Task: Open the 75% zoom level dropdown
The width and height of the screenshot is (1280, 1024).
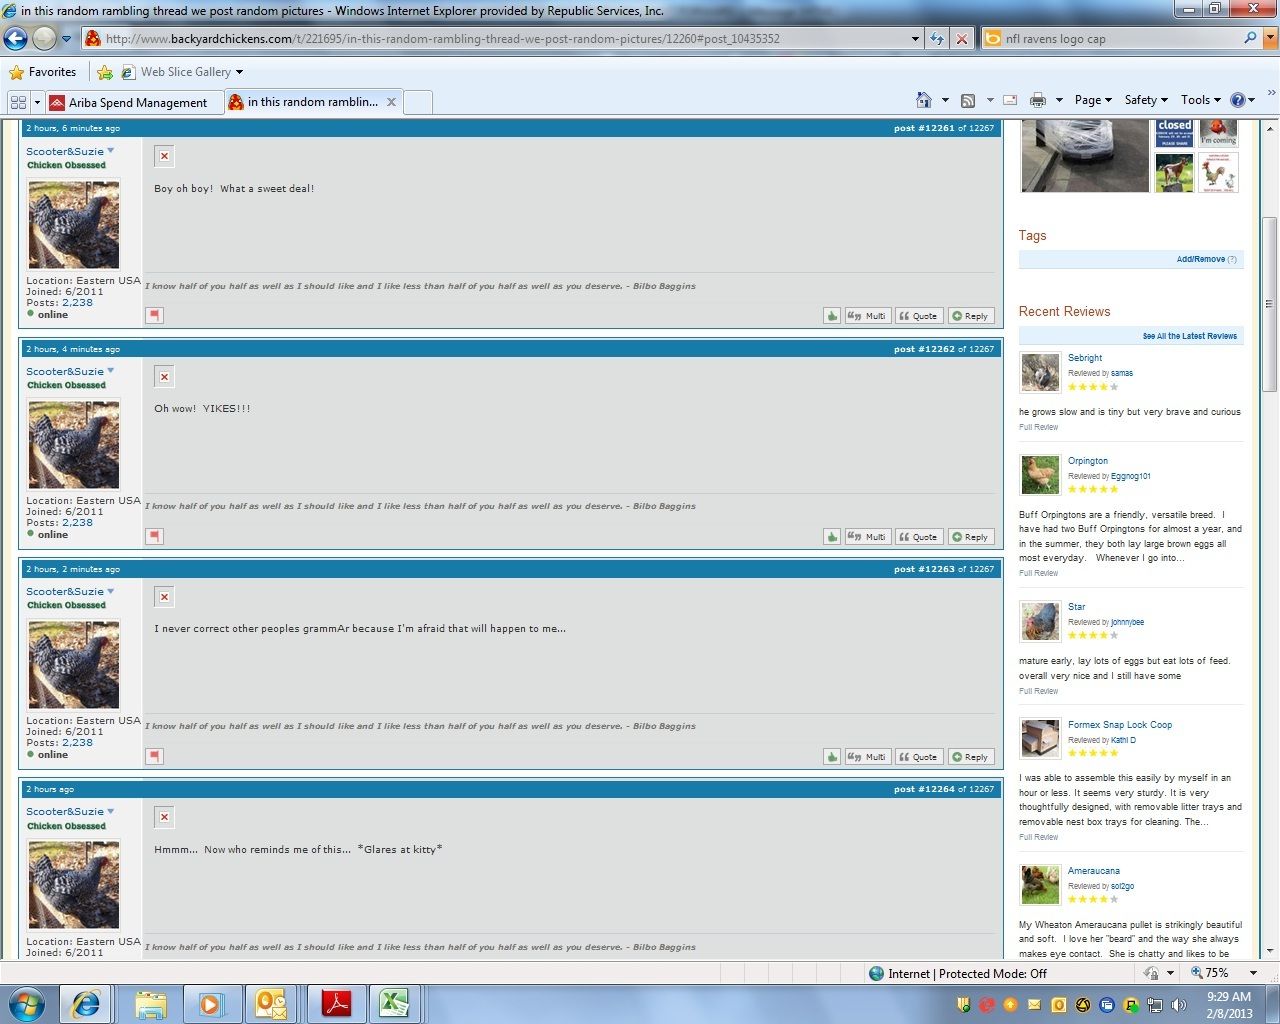Action: click(1252, 973)
